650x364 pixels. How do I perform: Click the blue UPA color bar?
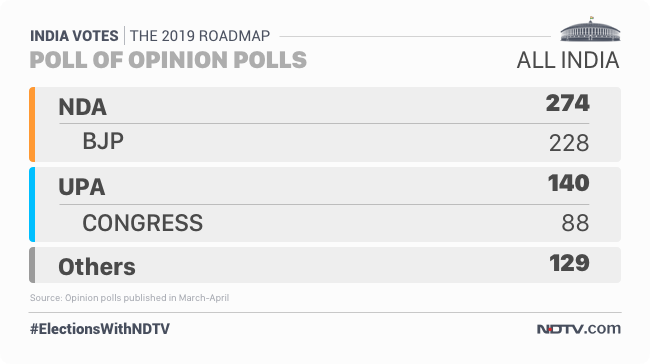tap(32, 204)
